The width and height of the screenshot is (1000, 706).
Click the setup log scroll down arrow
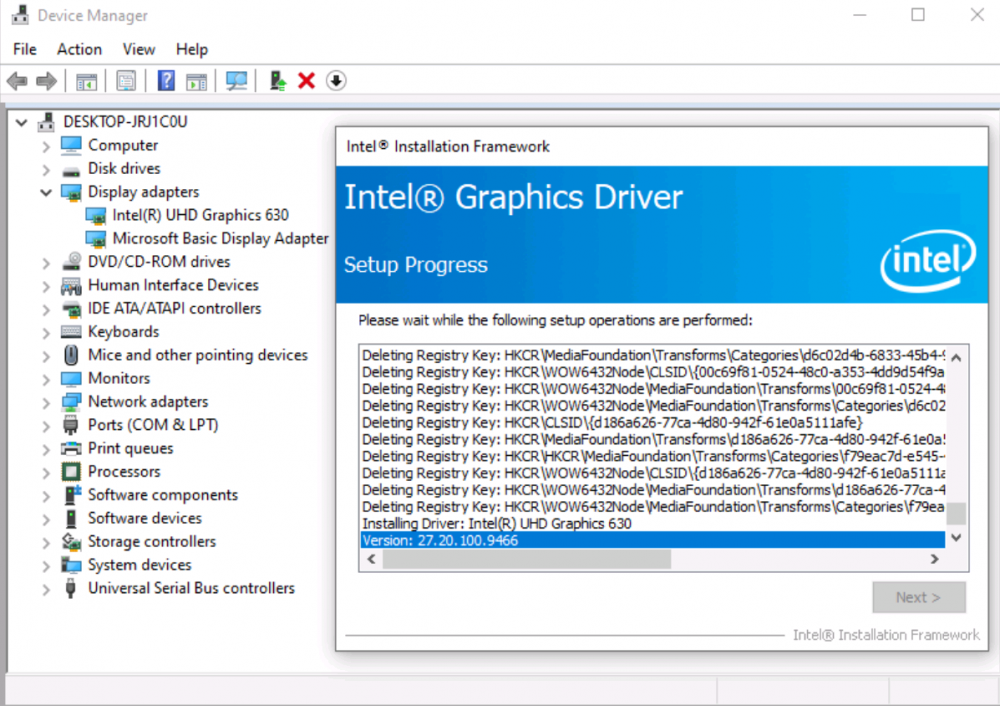click(x=955, y=538)
